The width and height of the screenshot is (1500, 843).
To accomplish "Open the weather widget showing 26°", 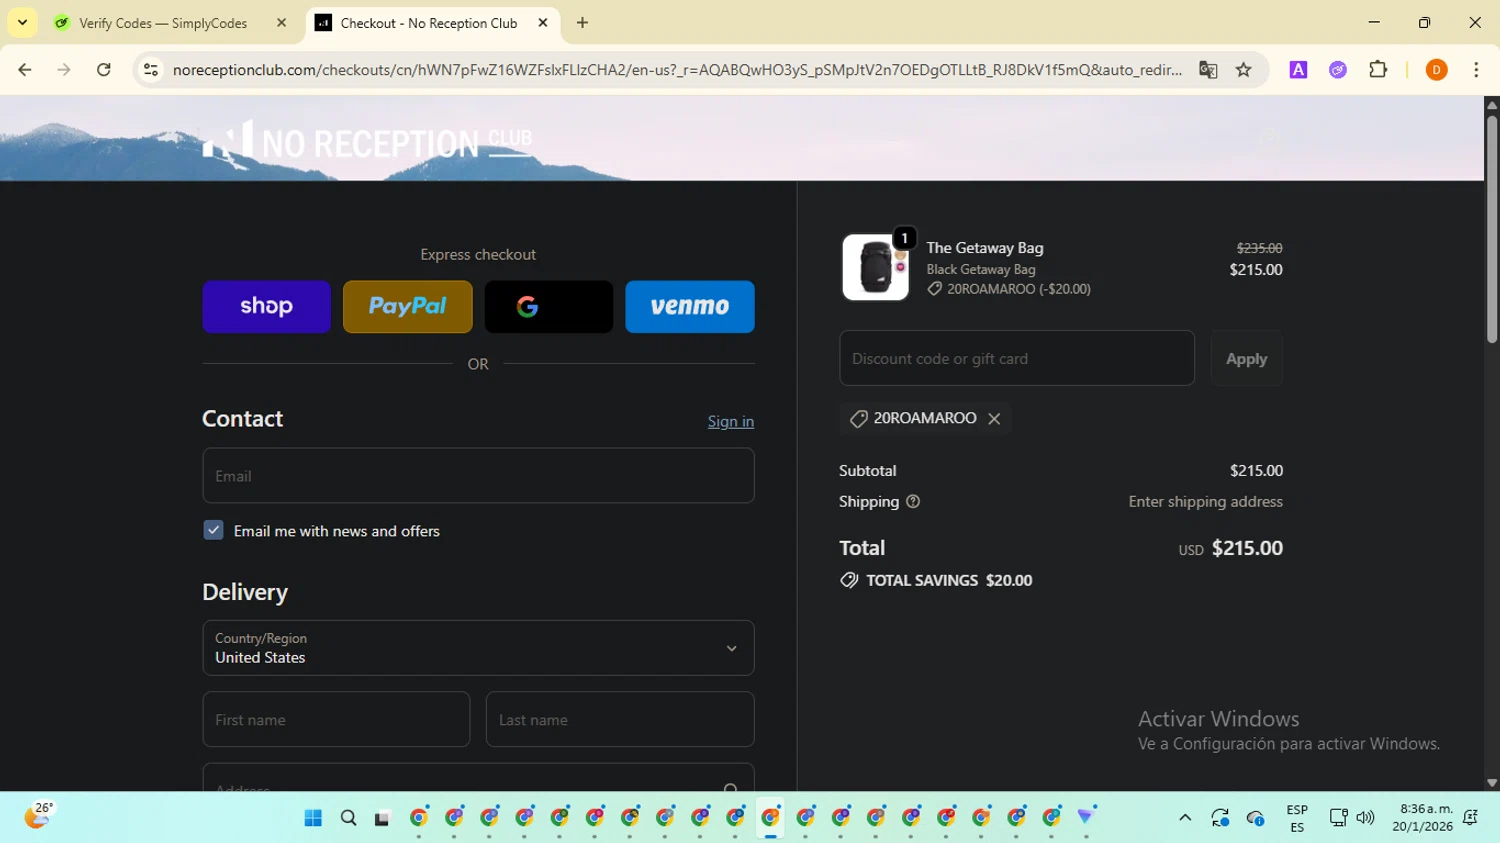I will click(x=38, y=816).
